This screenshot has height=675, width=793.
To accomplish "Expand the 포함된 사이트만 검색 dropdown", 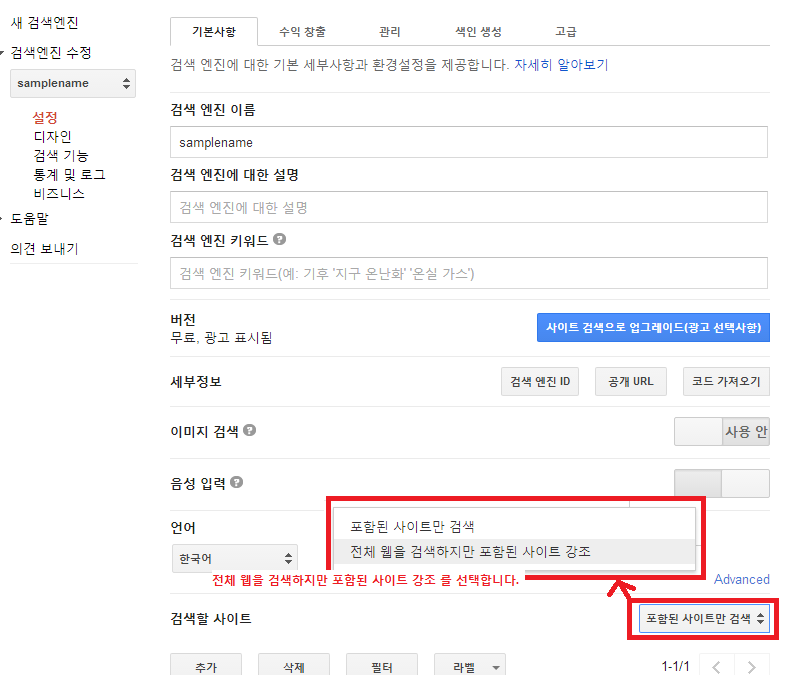I will [x=705, y=619].
